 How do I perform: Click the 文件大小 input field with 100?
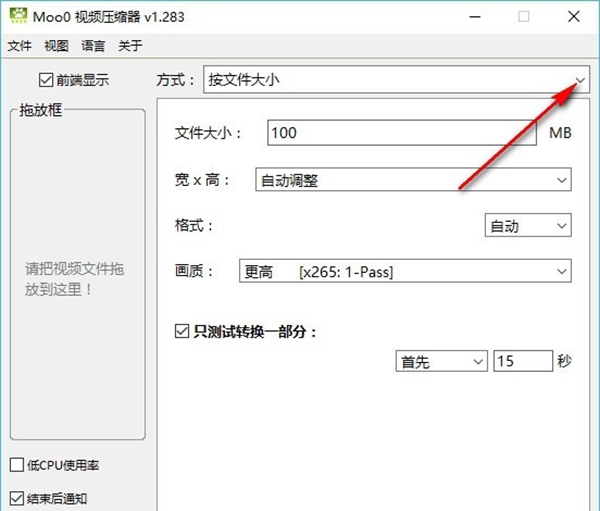[x=402, y=132]
